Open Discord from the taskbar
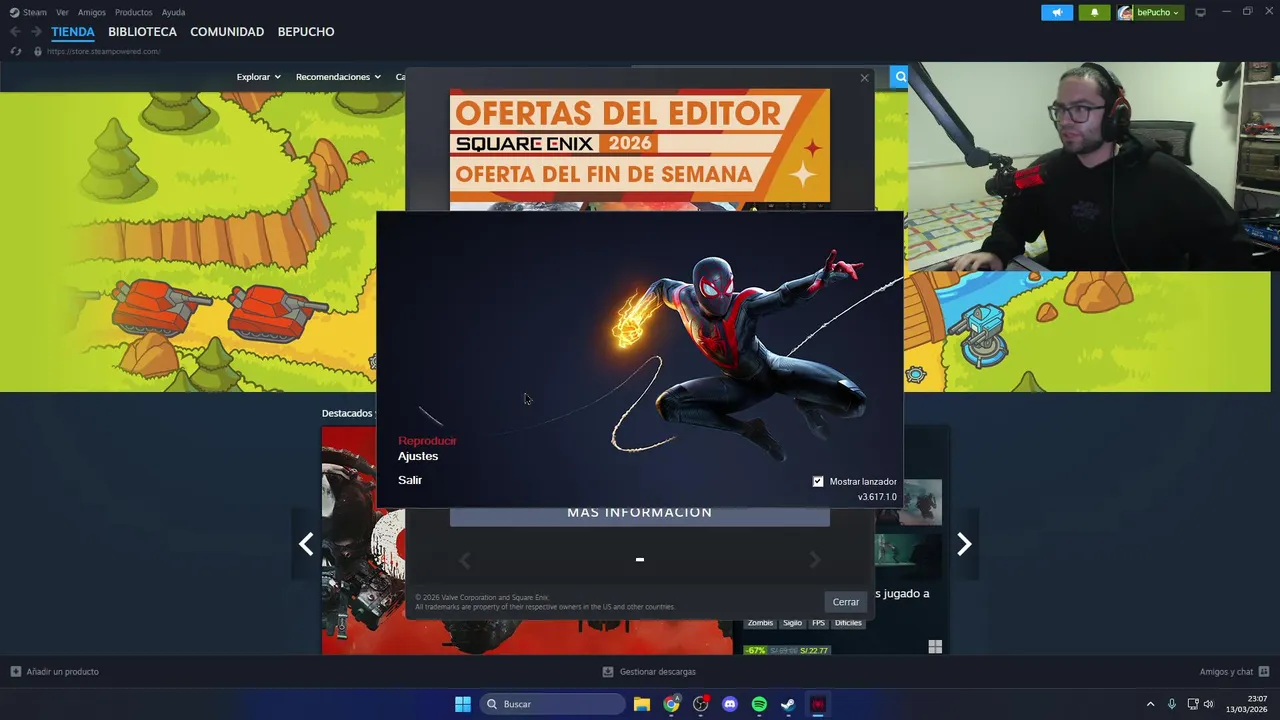 pyautogui.click(x=730, y=704)
